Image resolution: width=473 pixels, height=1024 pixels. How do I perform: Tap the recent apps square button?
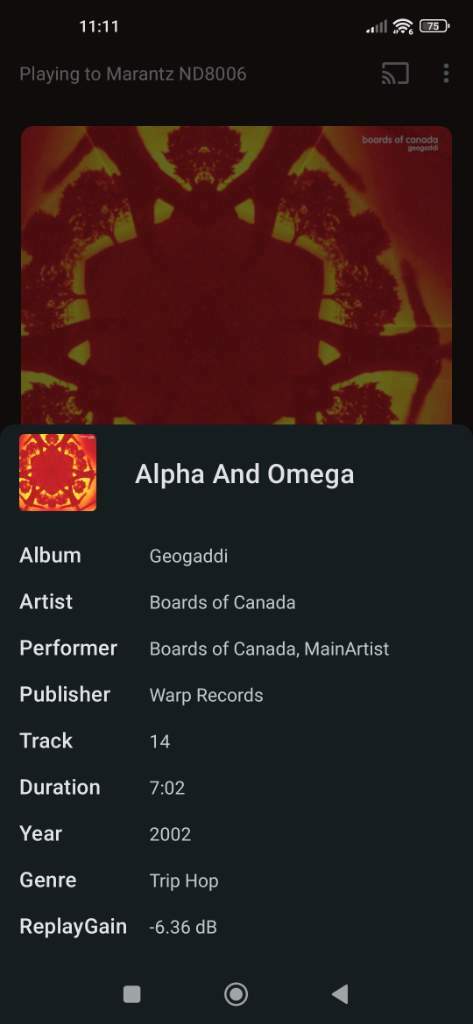[132, 994]
